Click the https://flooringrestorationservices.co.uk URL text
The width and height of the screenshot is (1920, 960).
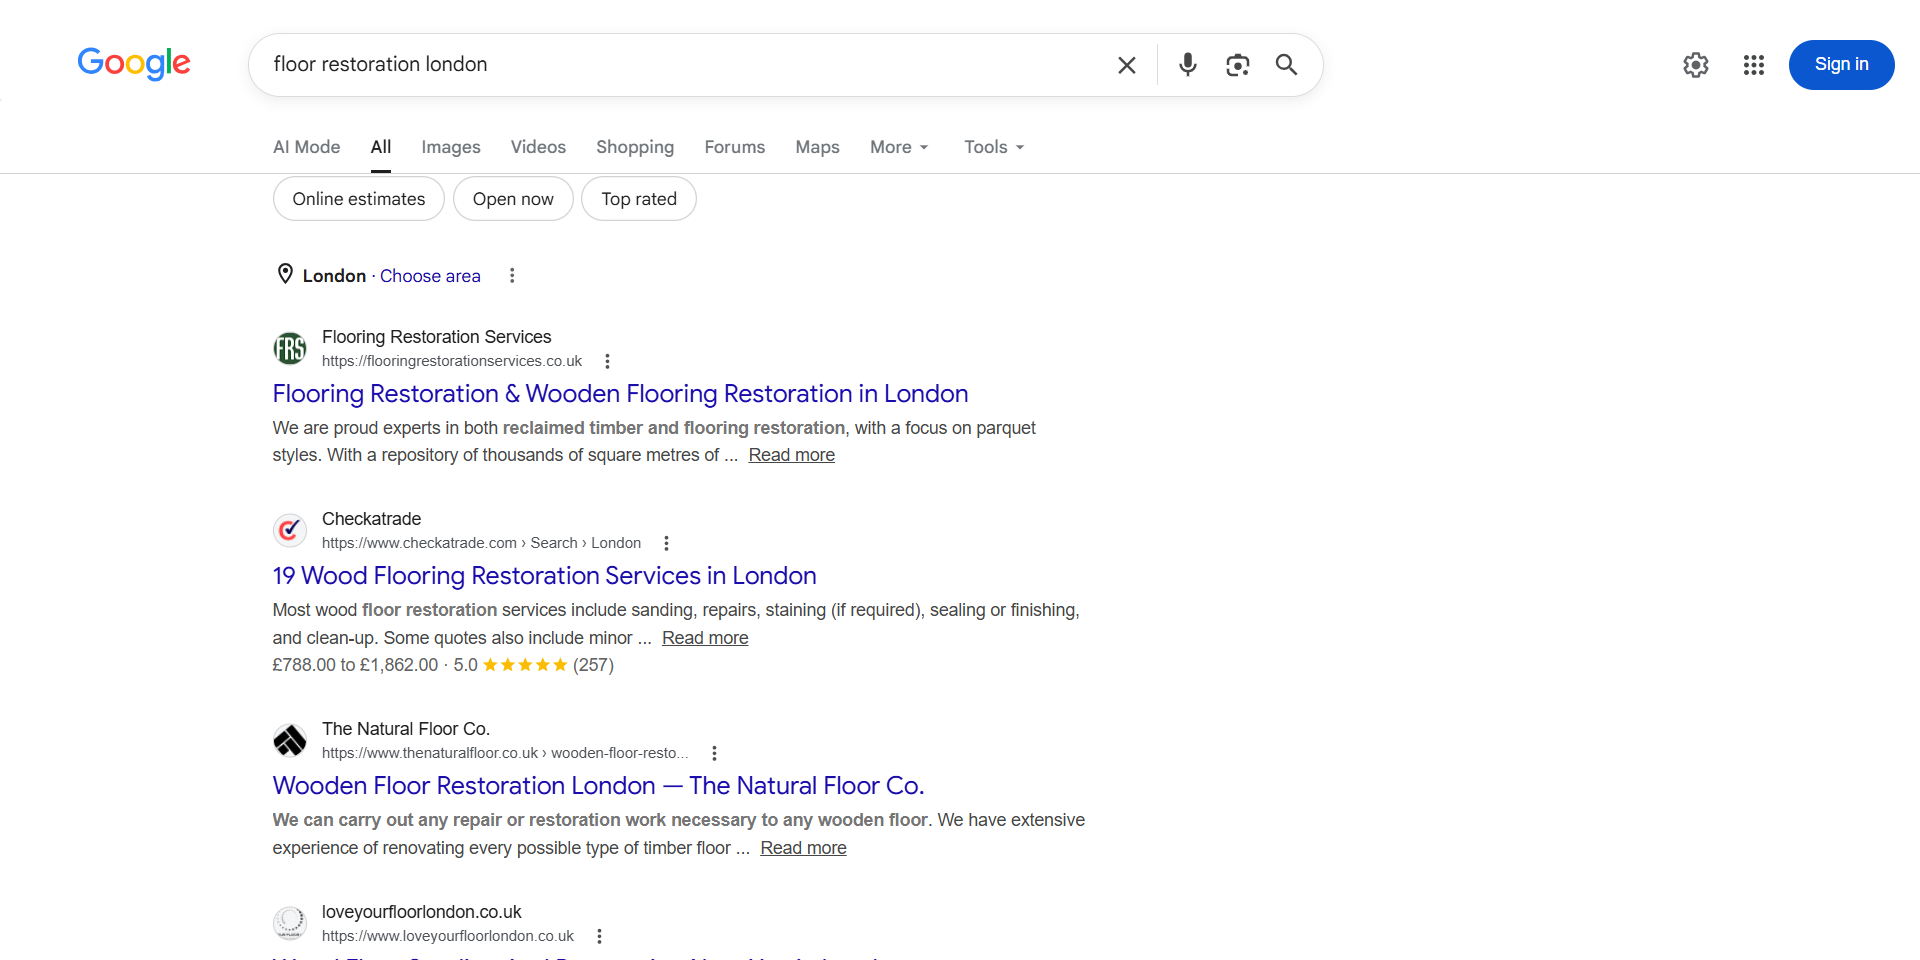click(x=452, y=361)
